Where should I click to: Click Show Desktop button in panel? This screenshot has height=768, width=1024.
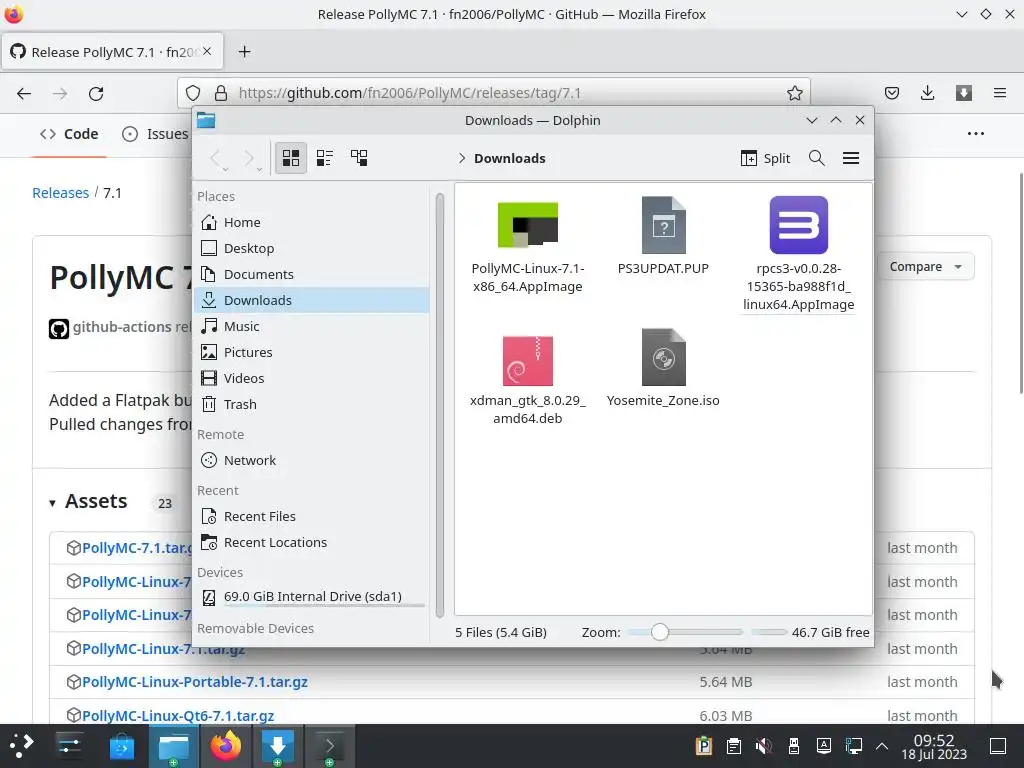(998, 746)
